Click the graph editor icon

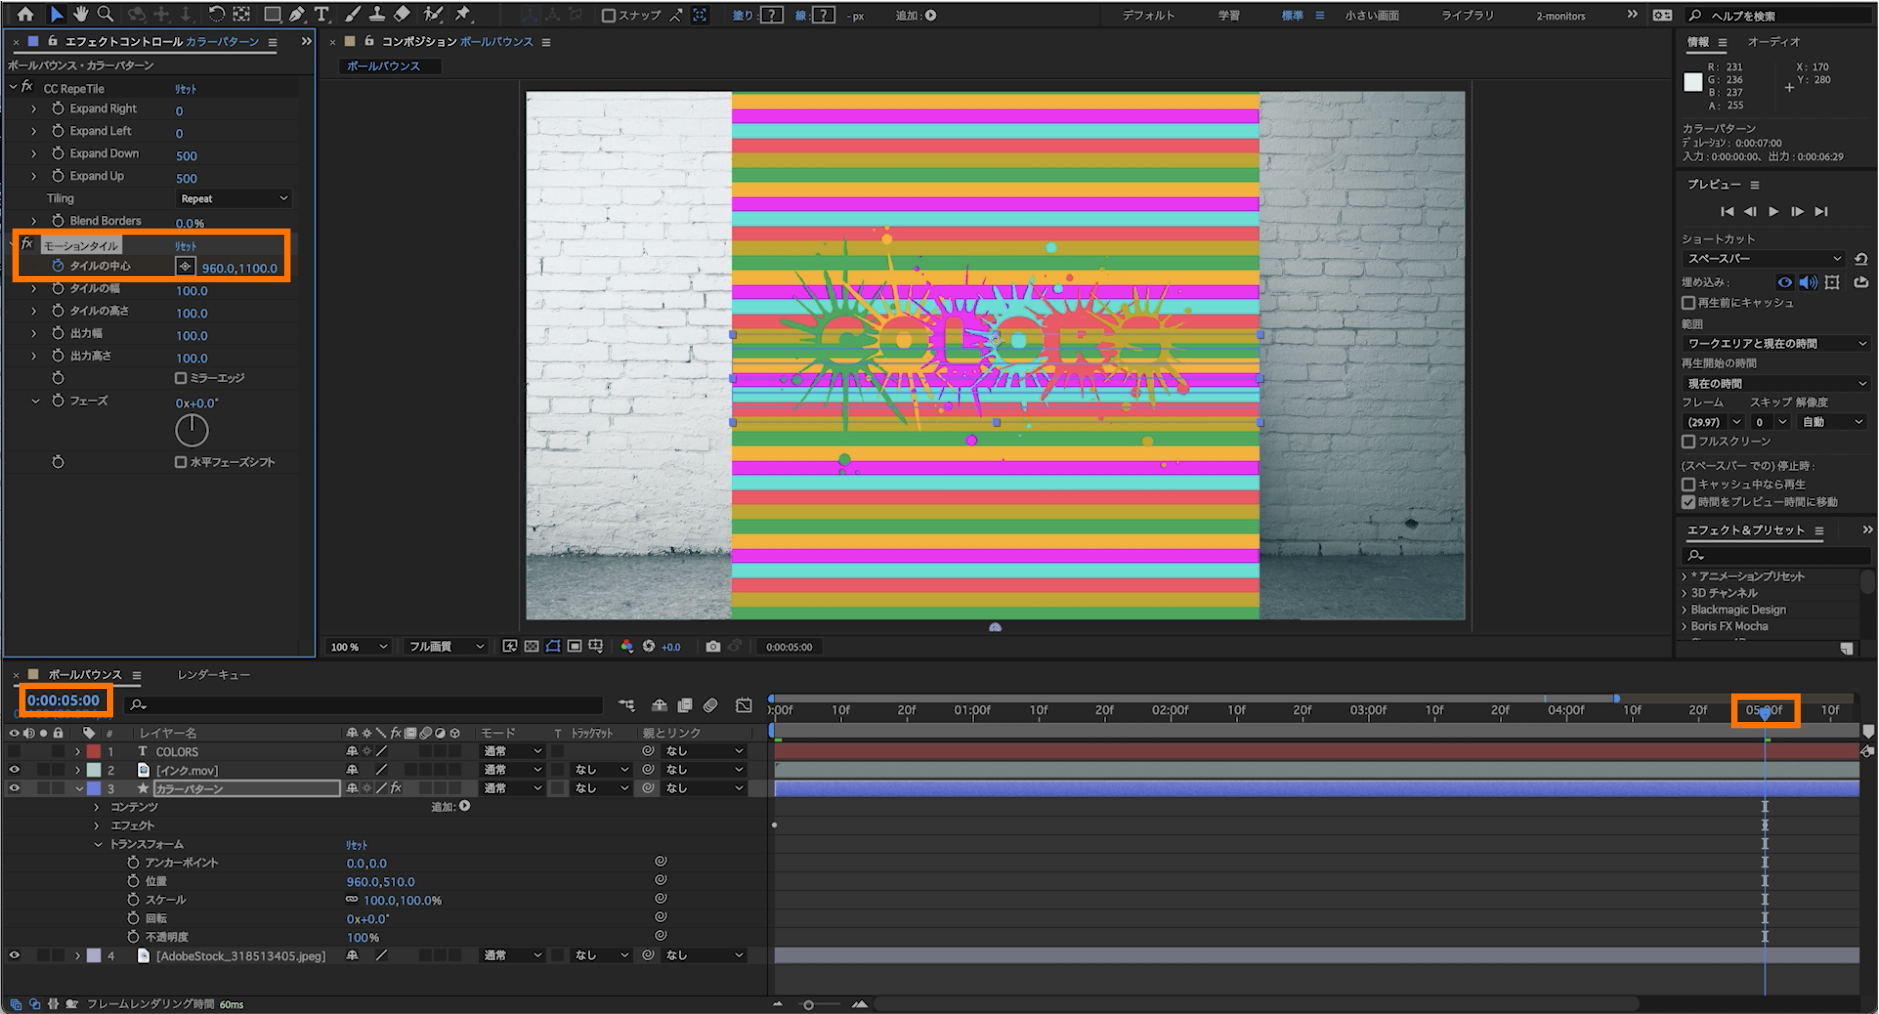[x=744, y=705]
